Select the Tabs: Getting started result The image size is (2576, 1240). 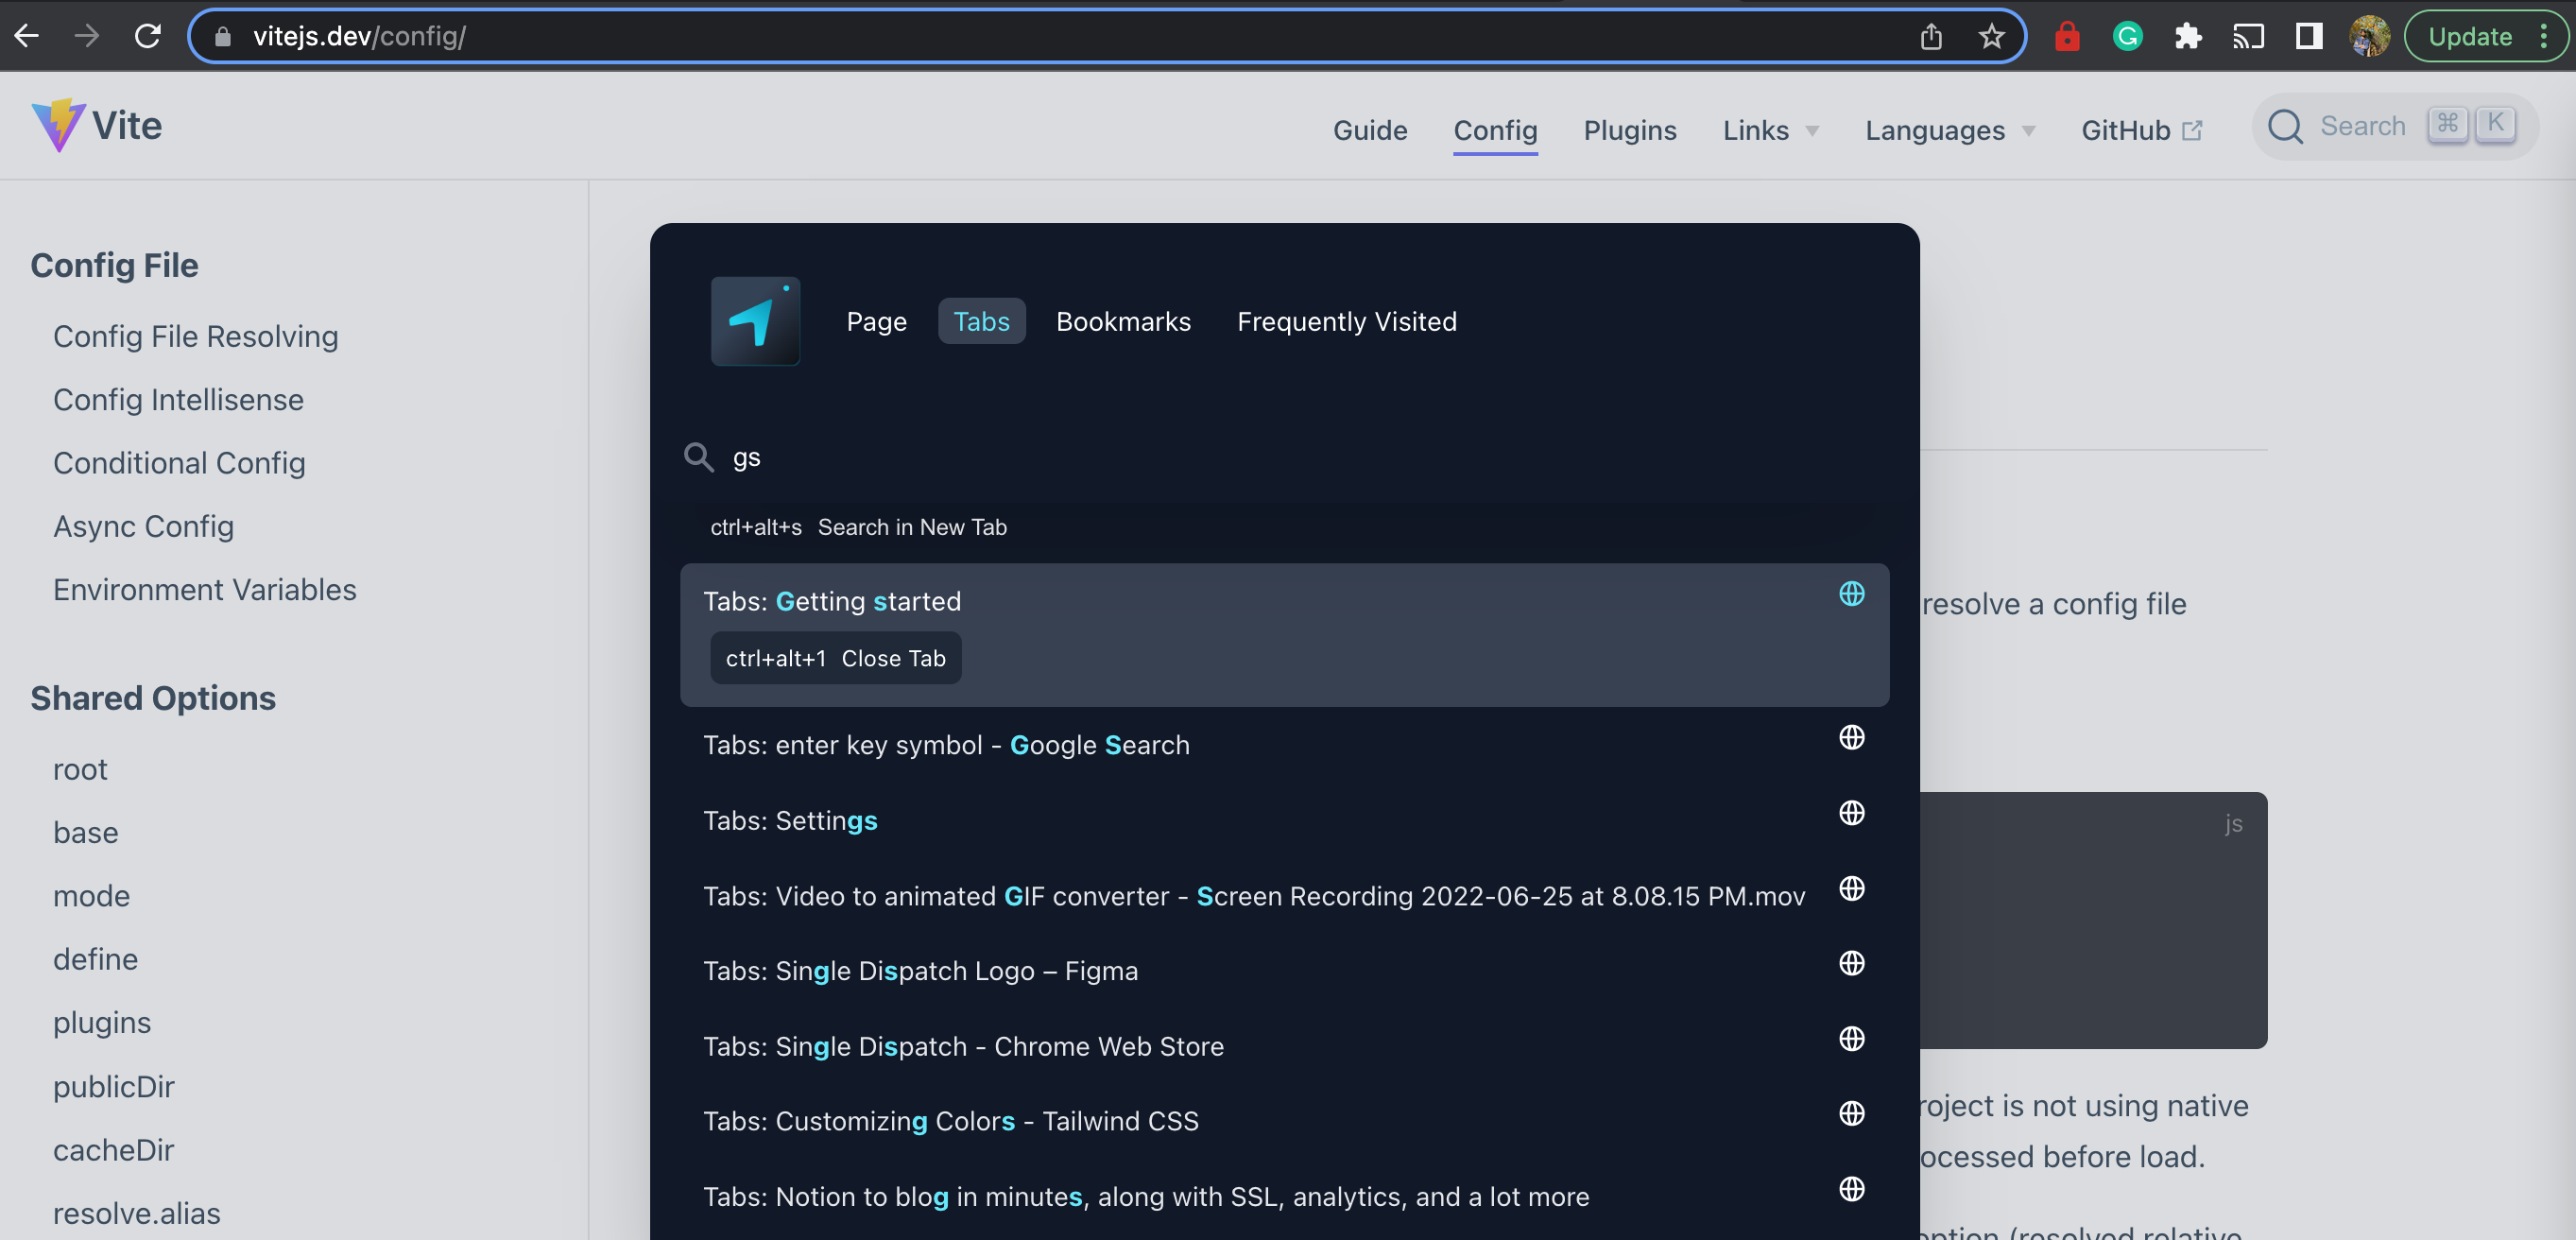pyautogui.click(x=1284, y=635)
